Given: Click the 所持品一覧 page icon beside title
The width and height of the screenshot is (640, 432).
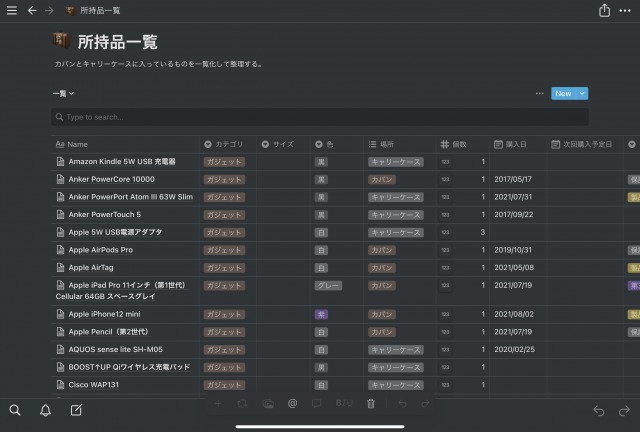Looking at the screenshot, I should (62, 41).
